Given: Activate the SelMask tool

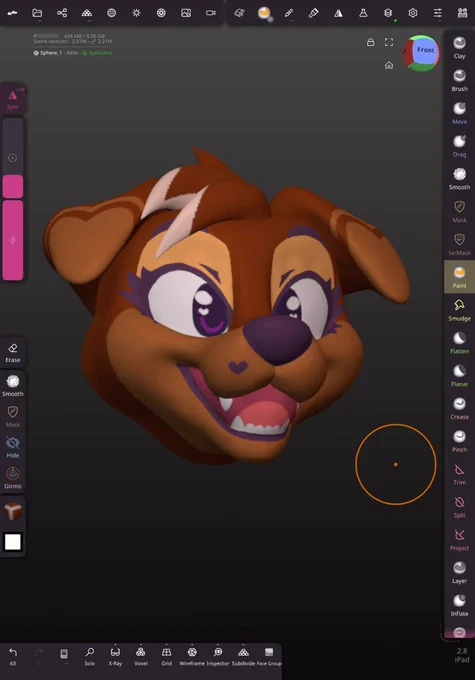Looking at the screenshot, I should tap(459, 244).
